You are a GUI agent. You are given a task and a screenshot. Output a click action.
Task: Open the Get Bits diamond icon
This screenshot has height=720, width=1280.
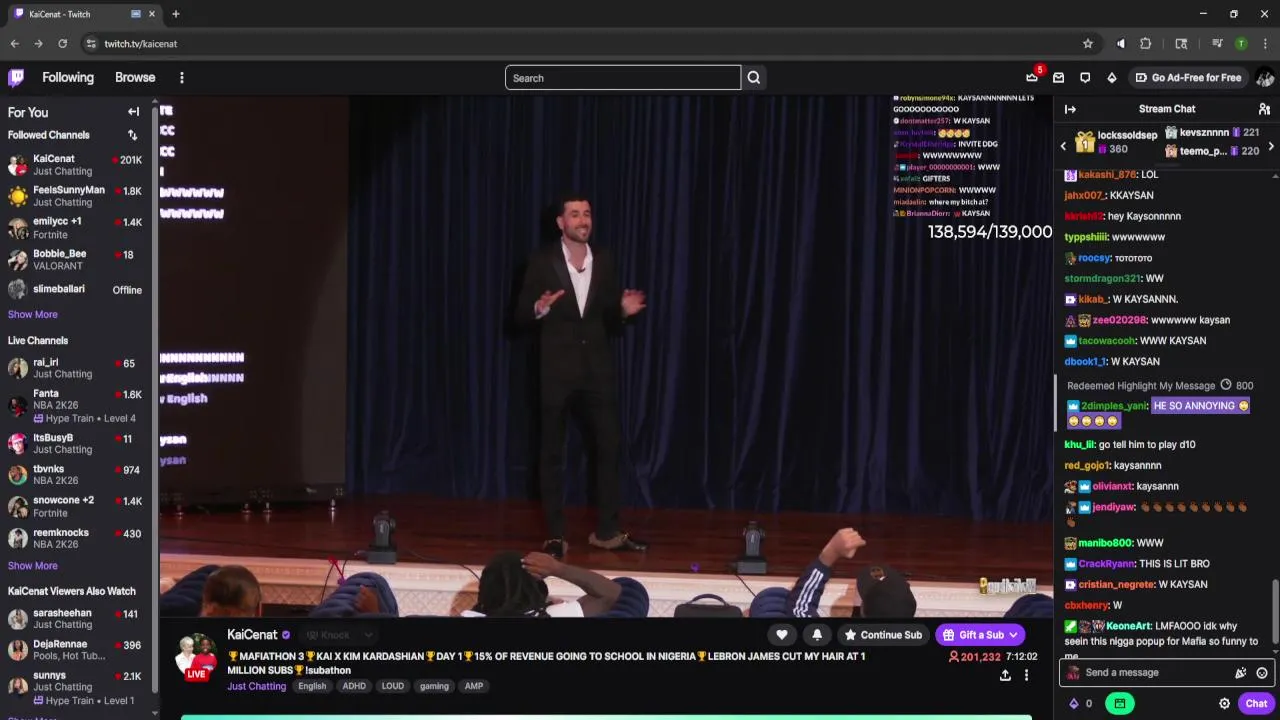pyautogui.click(x=1111, y=77)
